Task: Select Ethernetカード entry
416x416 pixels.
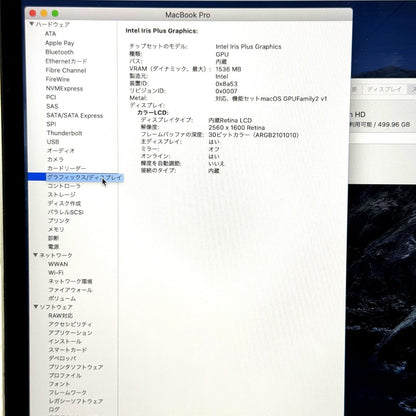Action: pos(66,61)
